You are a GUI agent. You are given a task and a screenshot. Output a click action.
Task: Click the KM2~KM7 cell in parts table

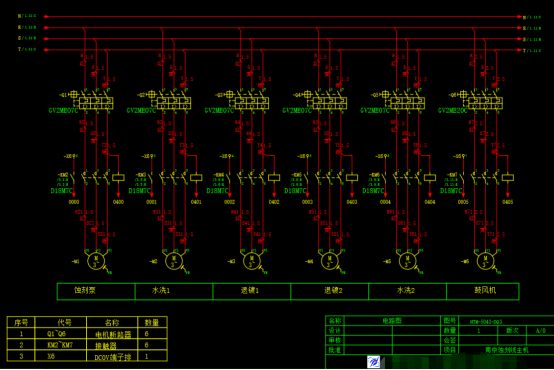coord(60,345)
